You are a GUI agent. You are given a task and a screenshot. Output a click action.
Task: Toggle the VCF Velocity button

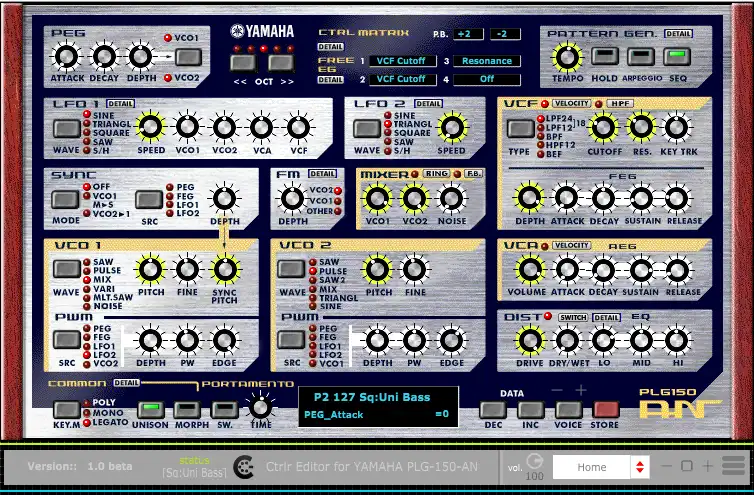click(x=571, y=103)
